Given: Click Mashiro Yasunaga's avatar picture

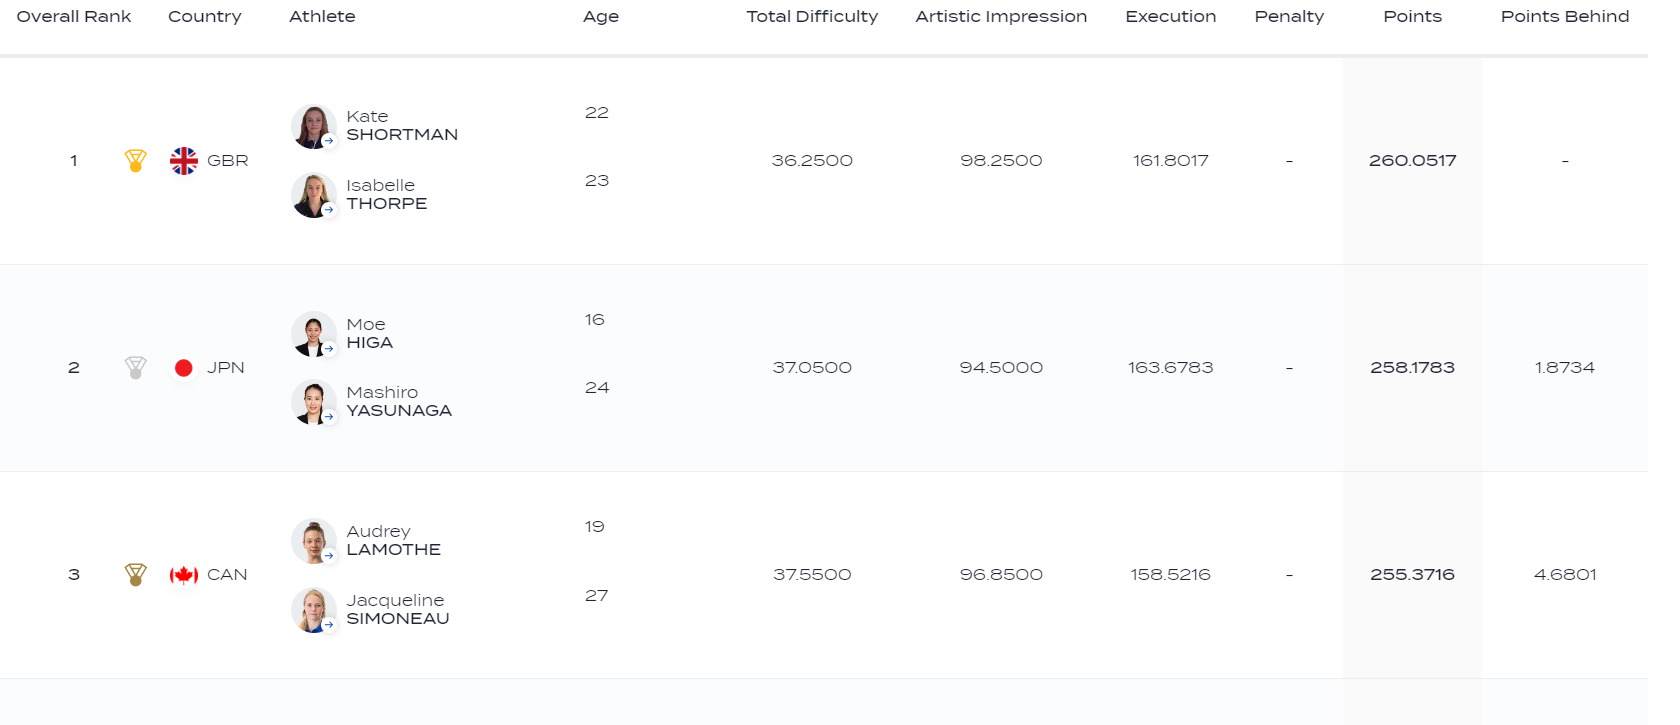Looking at the screenshot, I should 313,402.
